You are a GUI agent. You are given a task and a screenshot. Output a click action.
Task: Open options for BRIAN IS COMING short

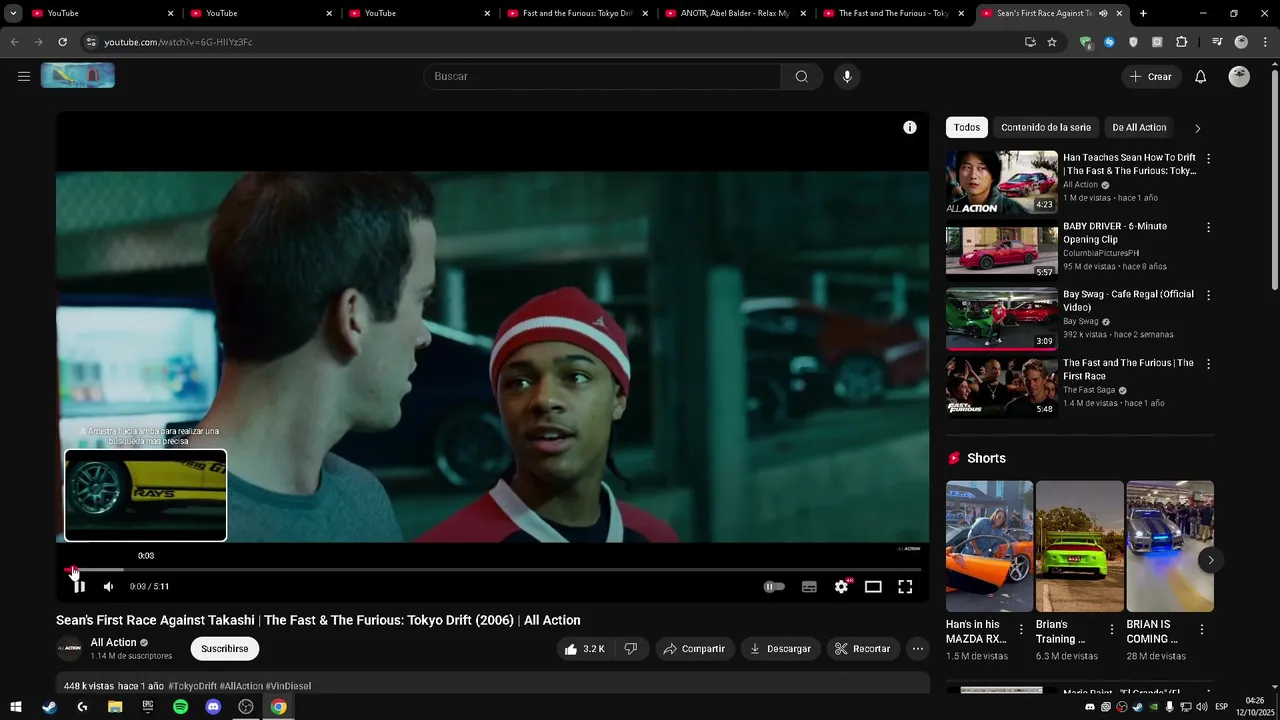1201,629
